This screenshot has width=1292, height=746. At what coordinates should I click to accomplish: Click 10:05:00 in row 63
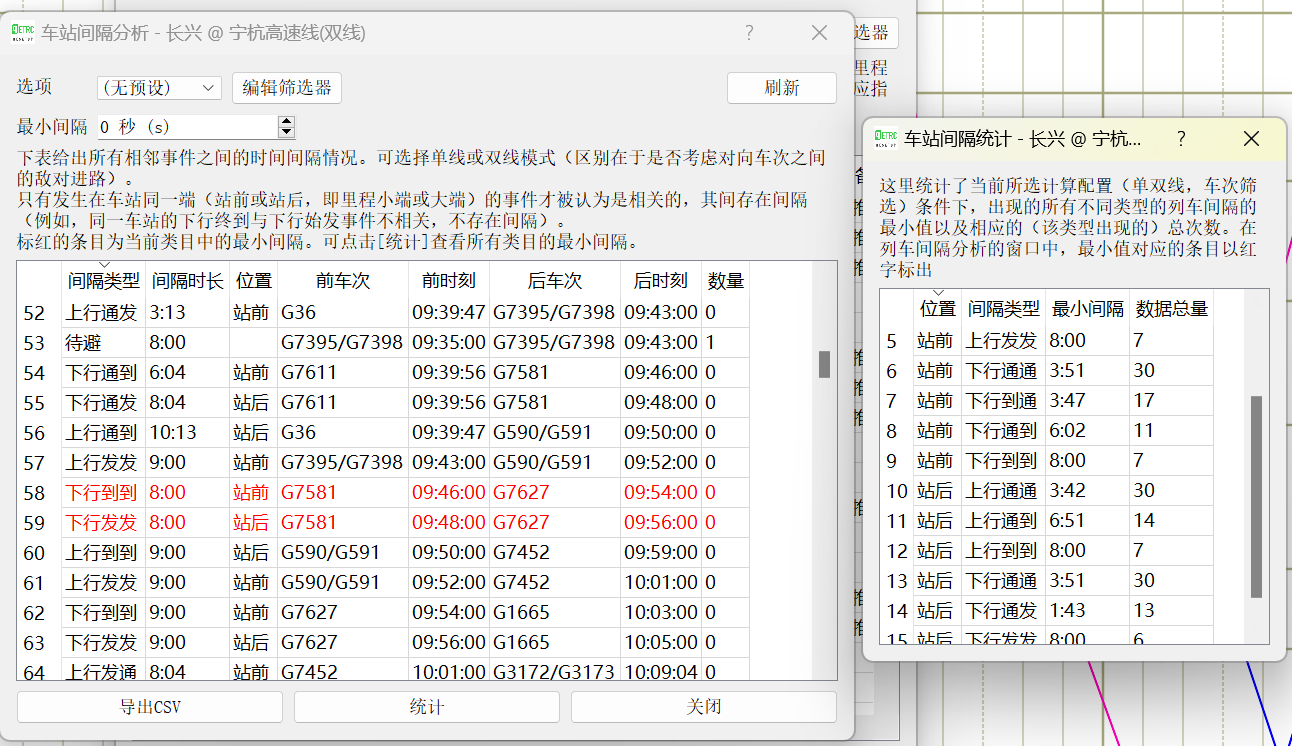point(660,643)
